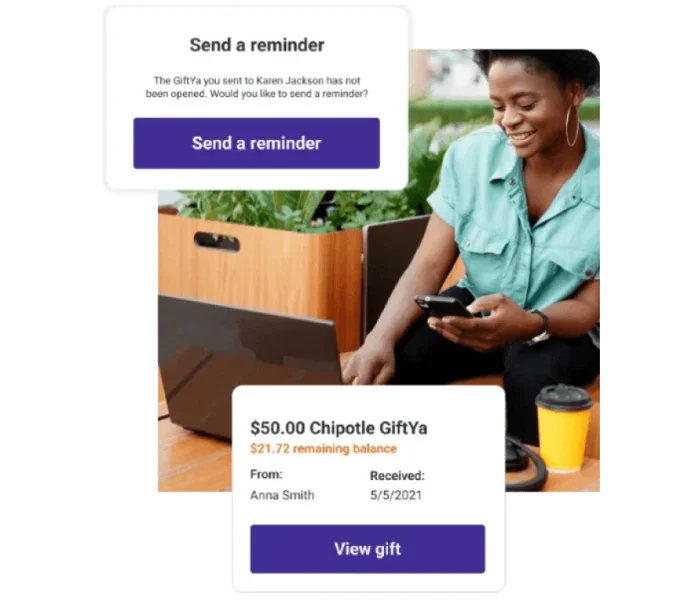This screenshot has height=610, width=700.
Task: Click the purple Send a reminder button
Action: tap(256, 143)
